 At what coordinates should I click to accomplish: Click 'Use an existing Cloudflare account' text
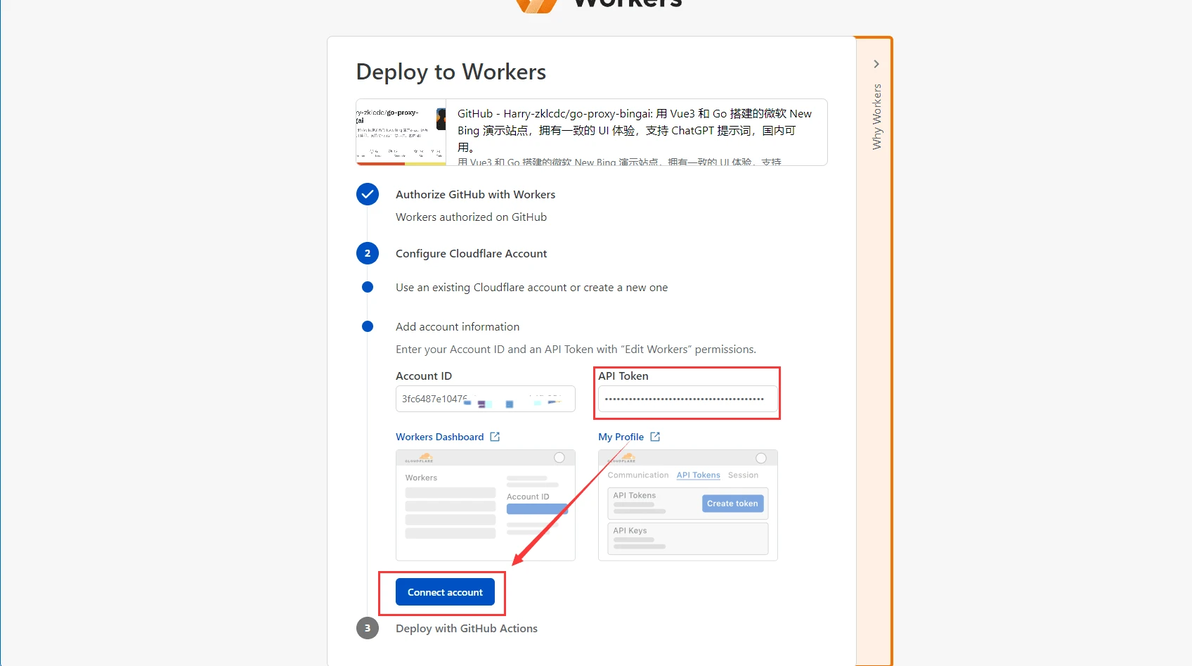[531, 287]
